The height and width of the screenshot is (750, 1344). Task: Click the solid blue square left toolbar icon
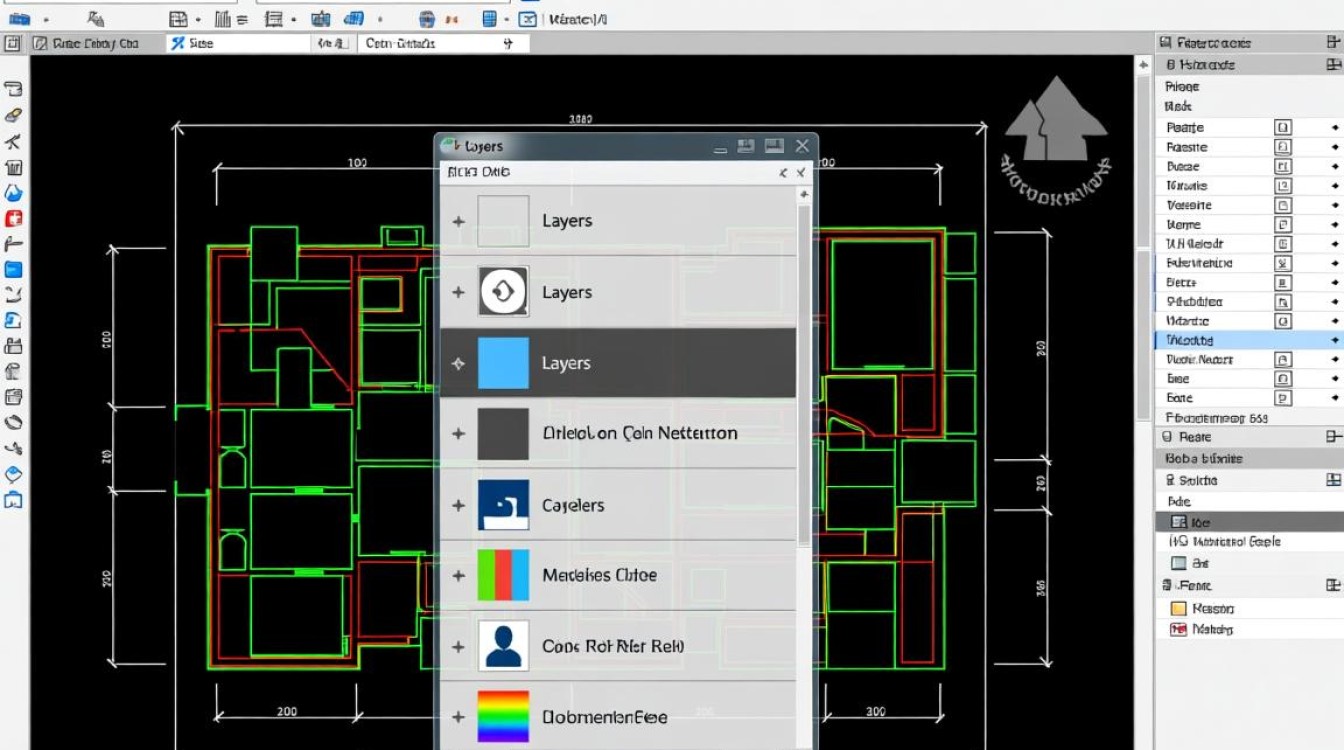click(14, 269)
